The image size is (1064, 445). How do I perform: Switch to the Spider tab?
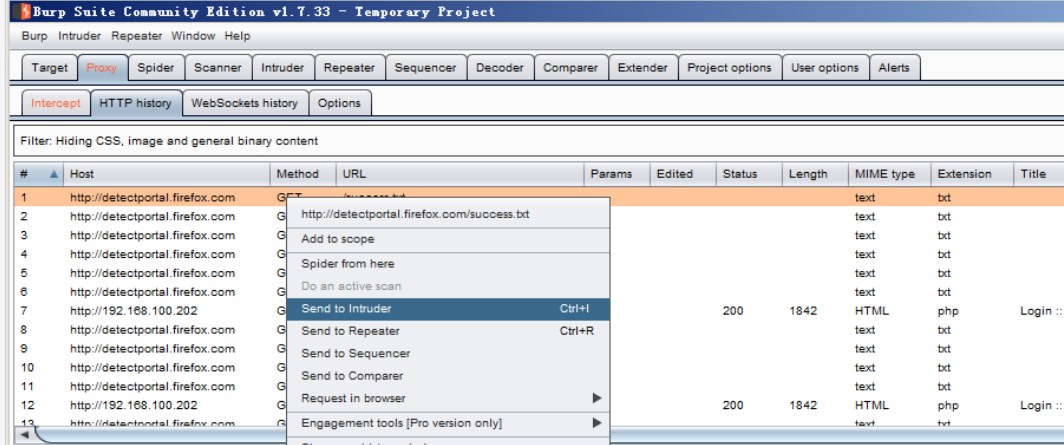tap(156, 68)
